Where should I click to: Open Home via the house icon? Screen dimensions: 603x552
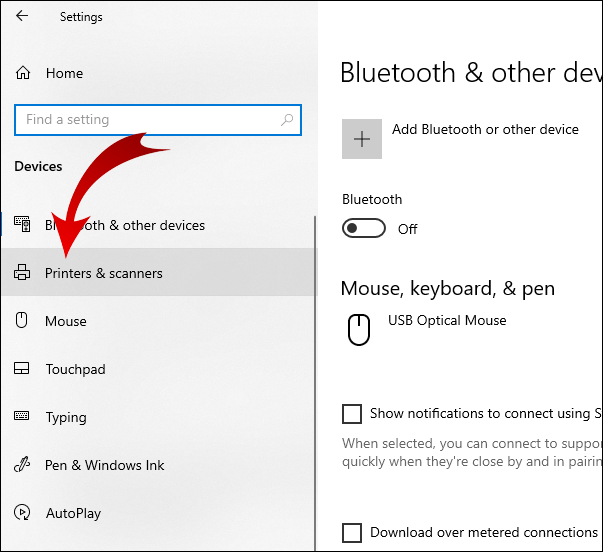click(x=23, y=72)
